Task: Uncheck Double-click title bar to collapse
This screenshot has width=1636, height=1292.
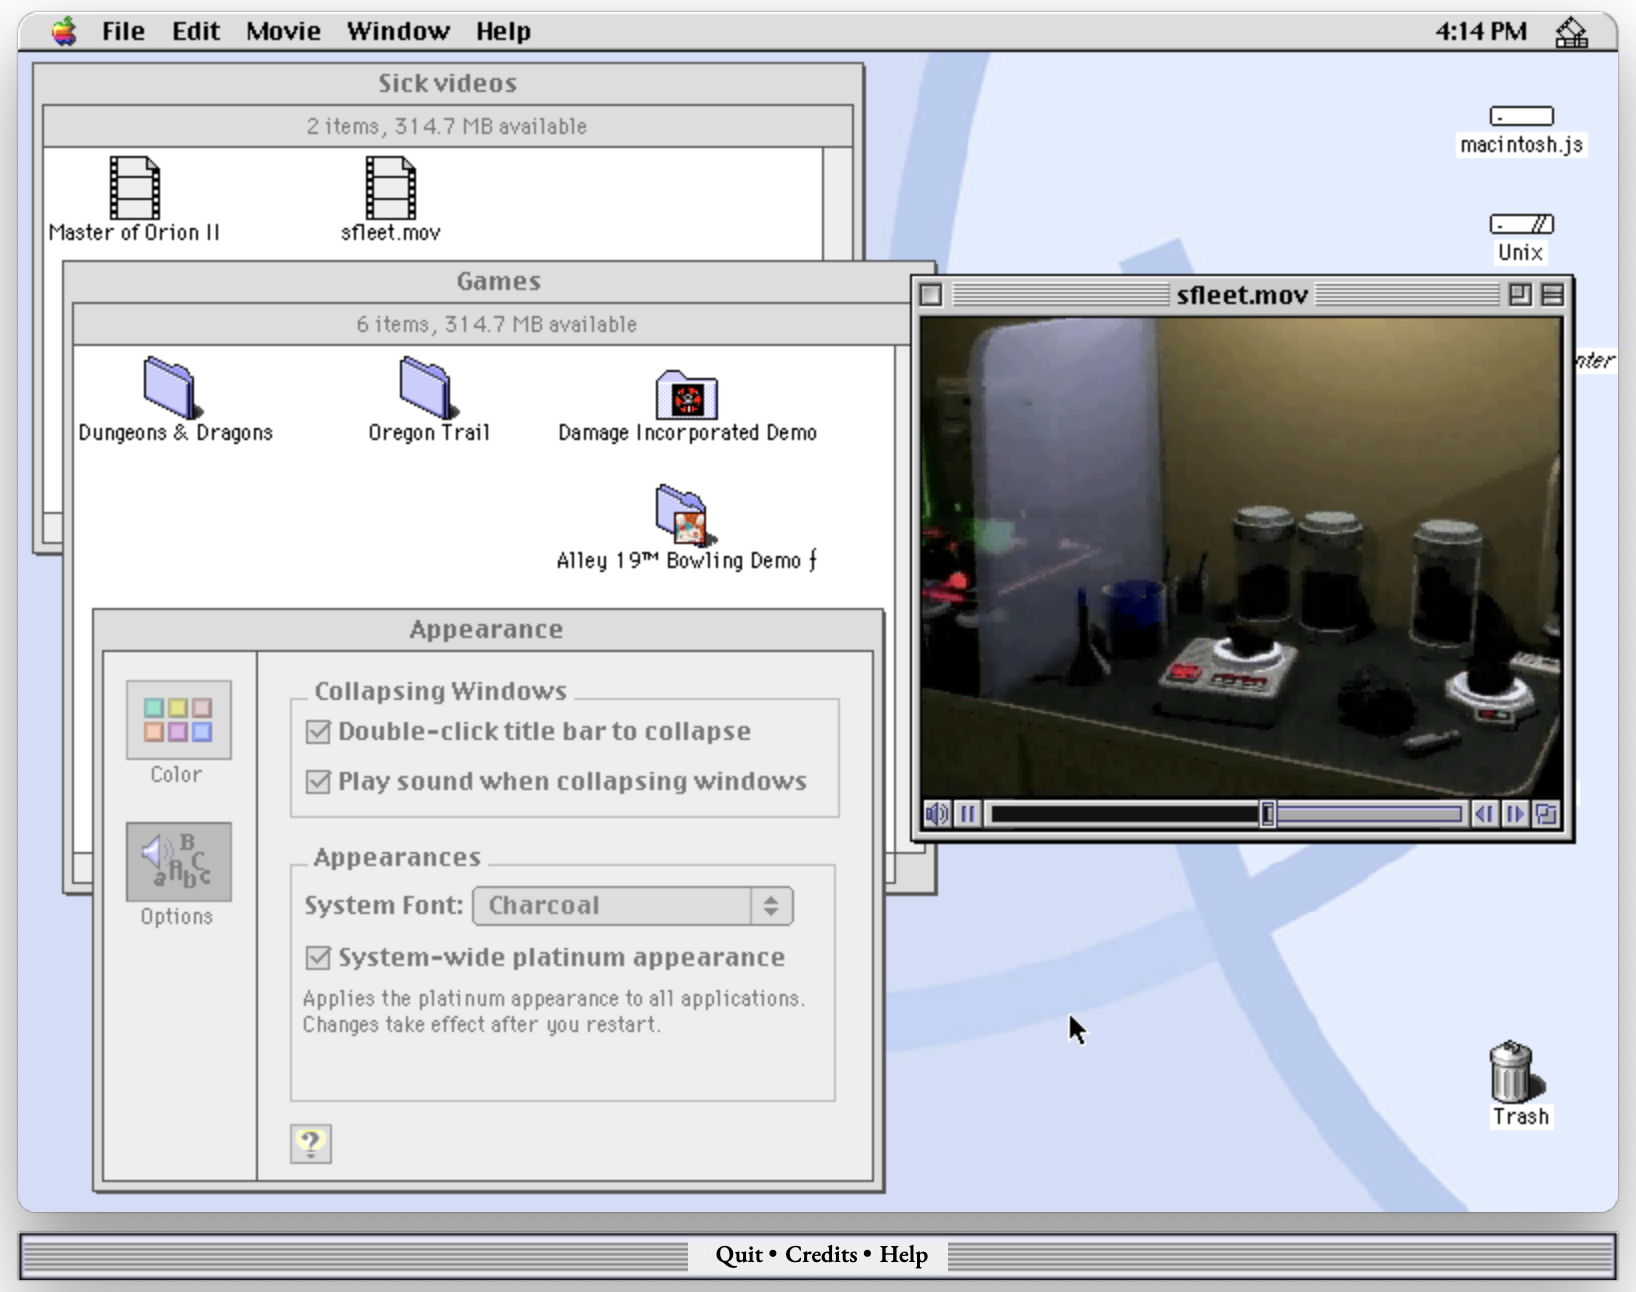Action: pos(316,731)
